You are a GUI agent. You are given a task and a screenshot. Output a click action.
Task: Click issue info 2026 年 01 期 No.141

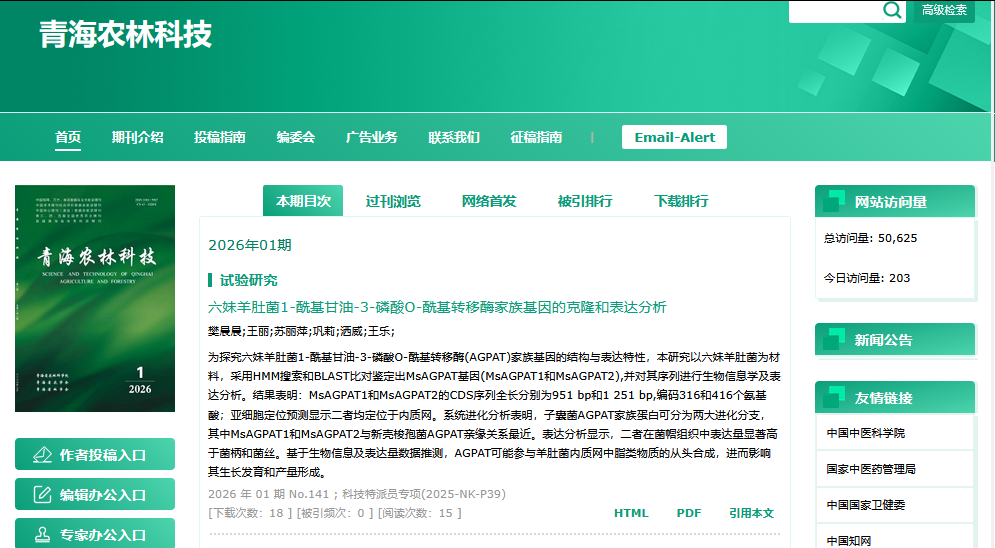coord(268,494)
